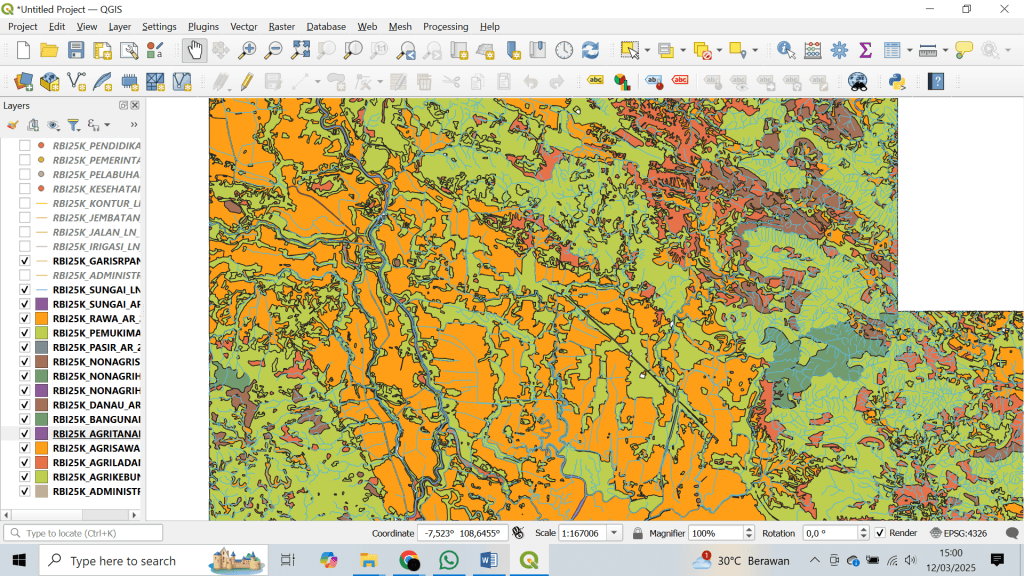Image resolution: width=1024 pixels, height=576 pixels.
Task: Open the Field Calculator abacus icon
Action: 812,50
